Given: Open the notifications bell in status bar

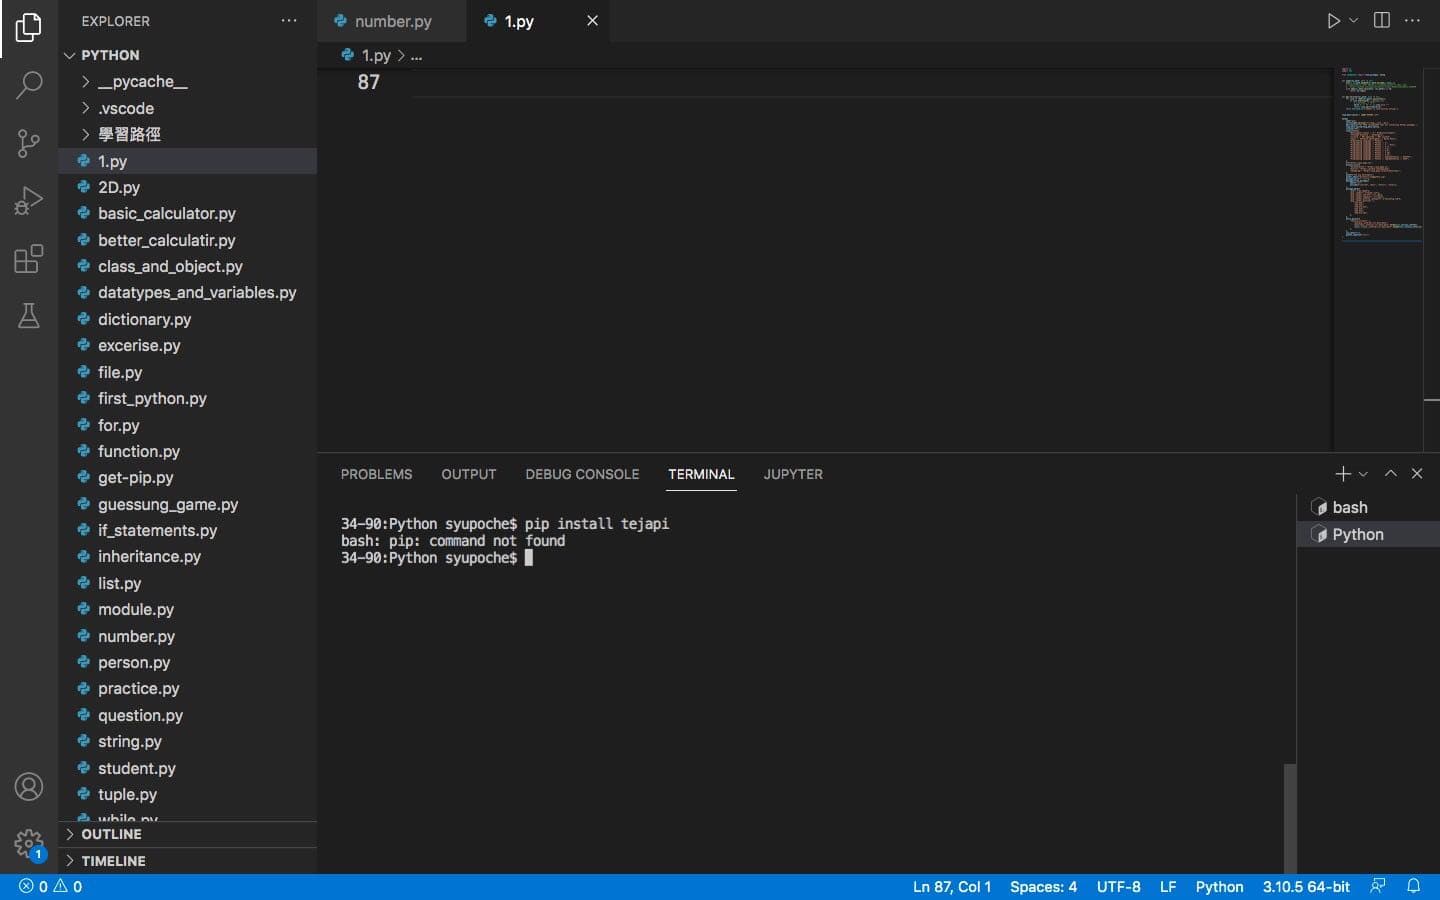Looking at the screenshot, I should point(1414,886).
